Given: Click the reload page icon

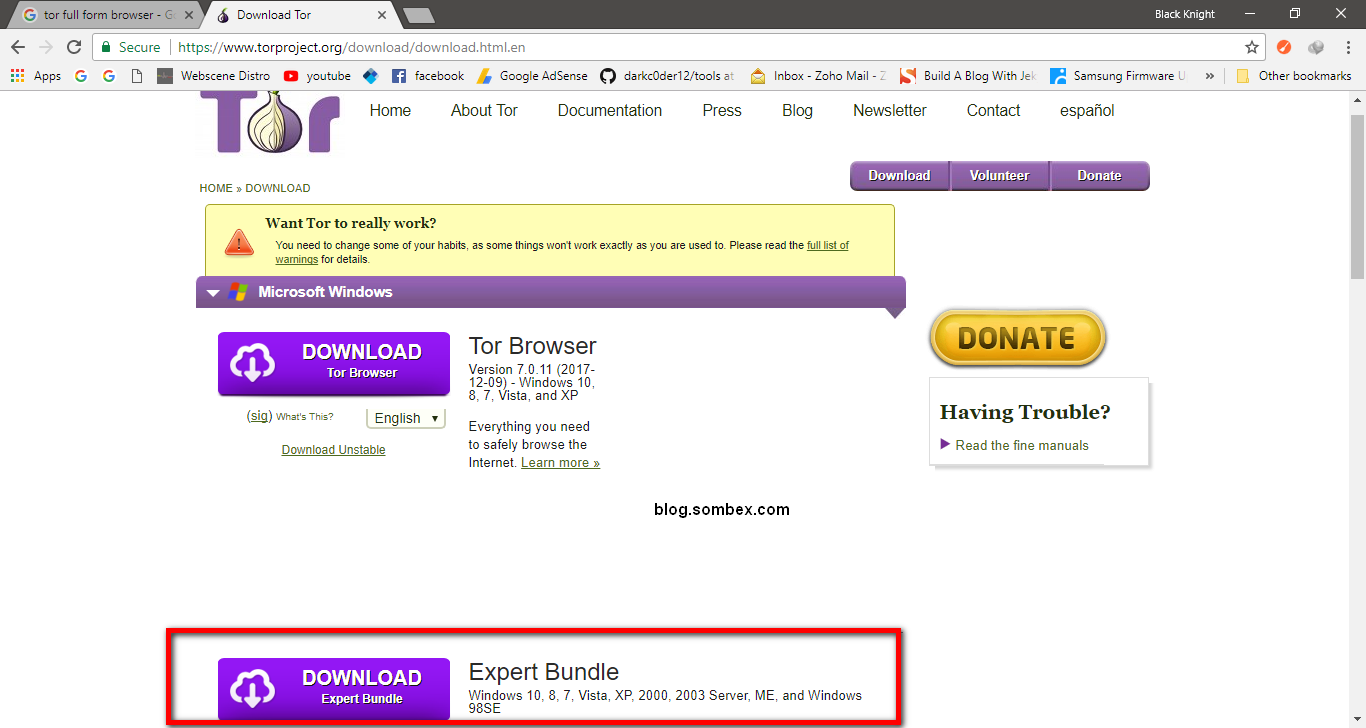Looking at the screenshot, I should point(75,46).
